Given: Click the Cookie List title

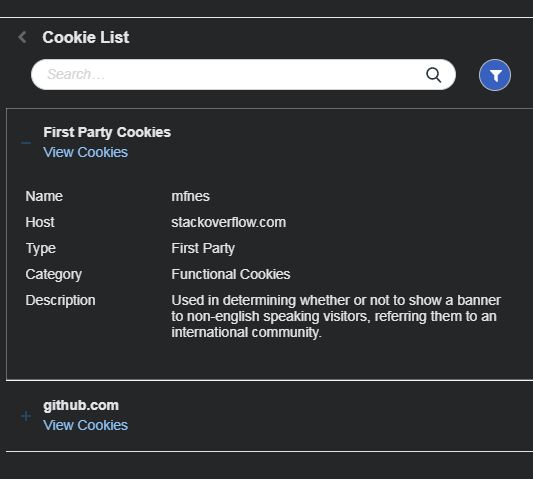Looking at the screenshot, I should coord(86,37).
